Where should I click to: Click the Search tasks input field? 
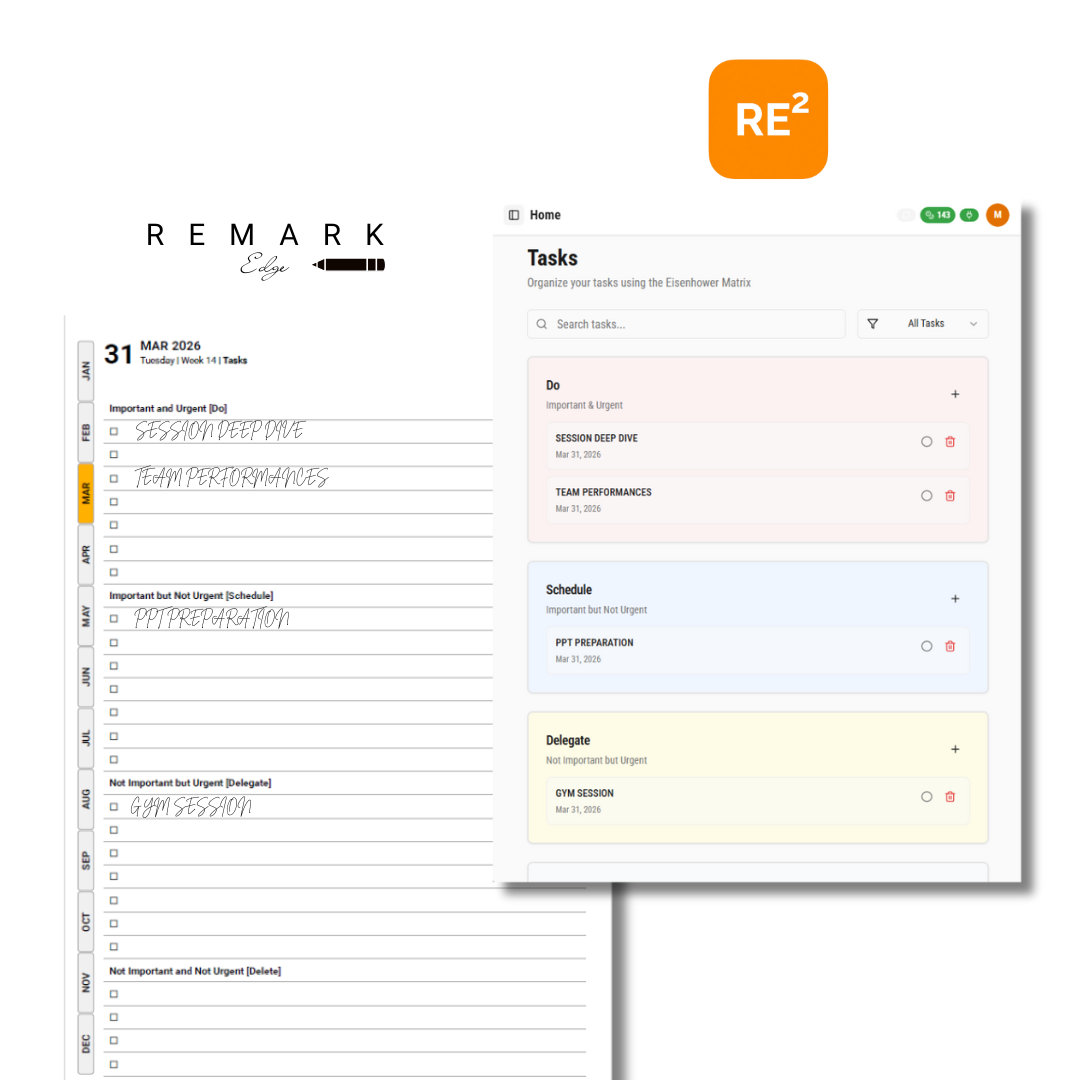pos(685,323)
